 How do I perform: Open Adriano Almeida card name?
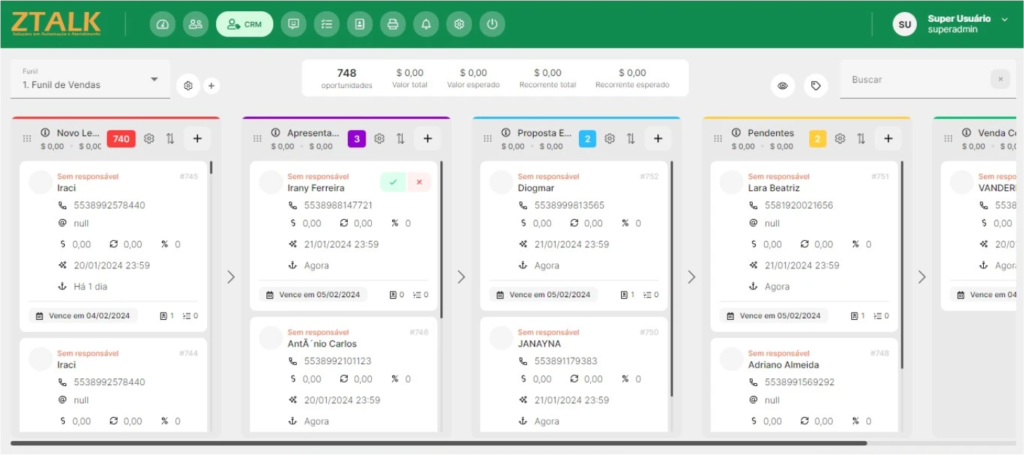pos(784,365)
